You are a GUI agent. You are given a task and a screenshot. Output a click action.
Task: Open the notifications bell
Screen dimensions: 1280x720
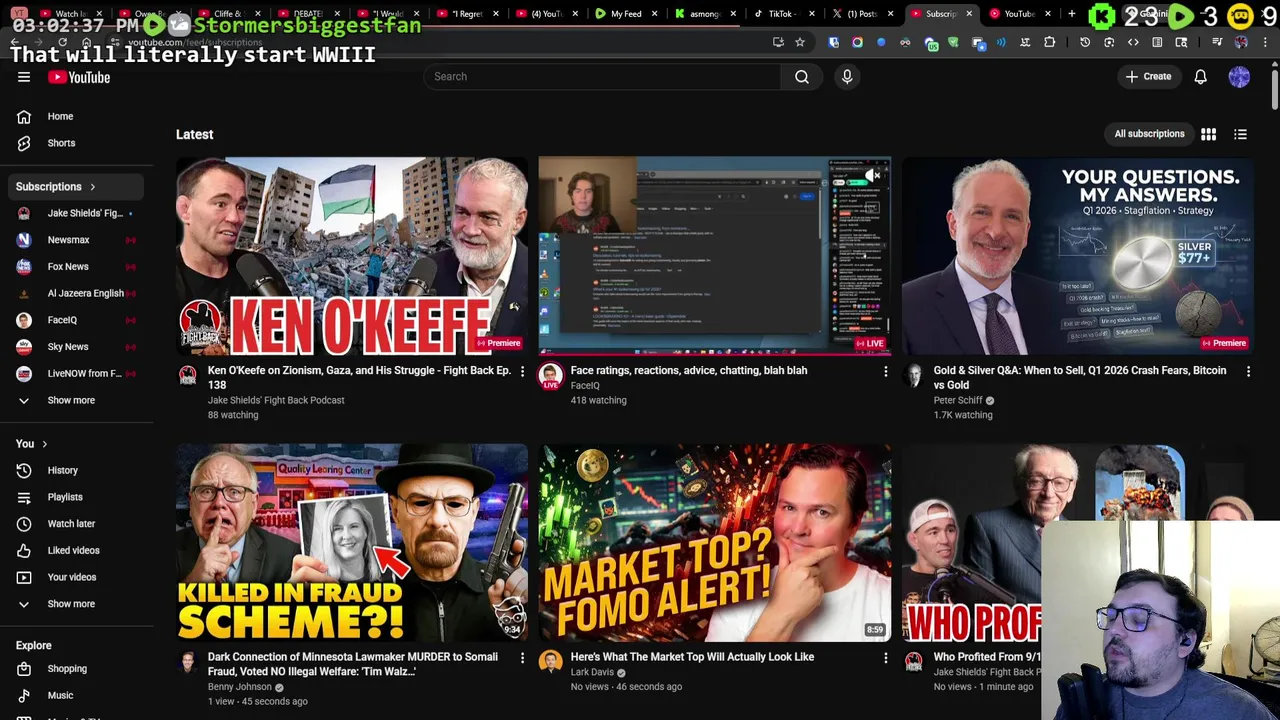1200,77
